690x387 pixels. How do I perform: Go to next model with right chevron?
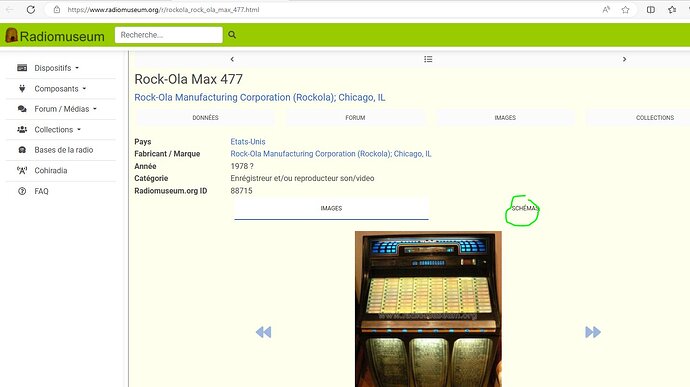tap(624, 59)
